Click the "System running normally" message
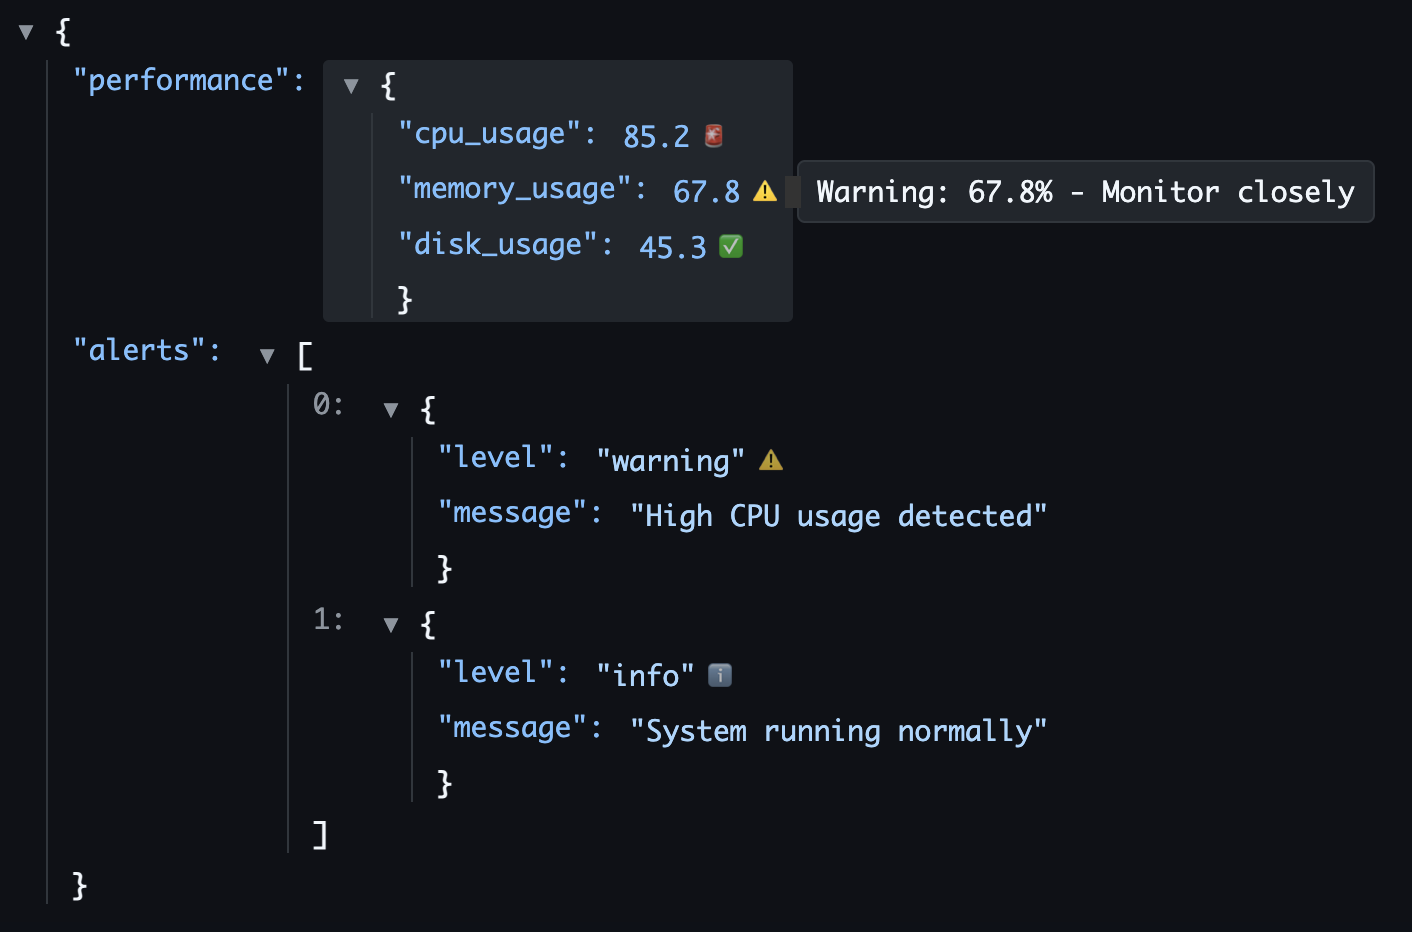 coord(840,730)
